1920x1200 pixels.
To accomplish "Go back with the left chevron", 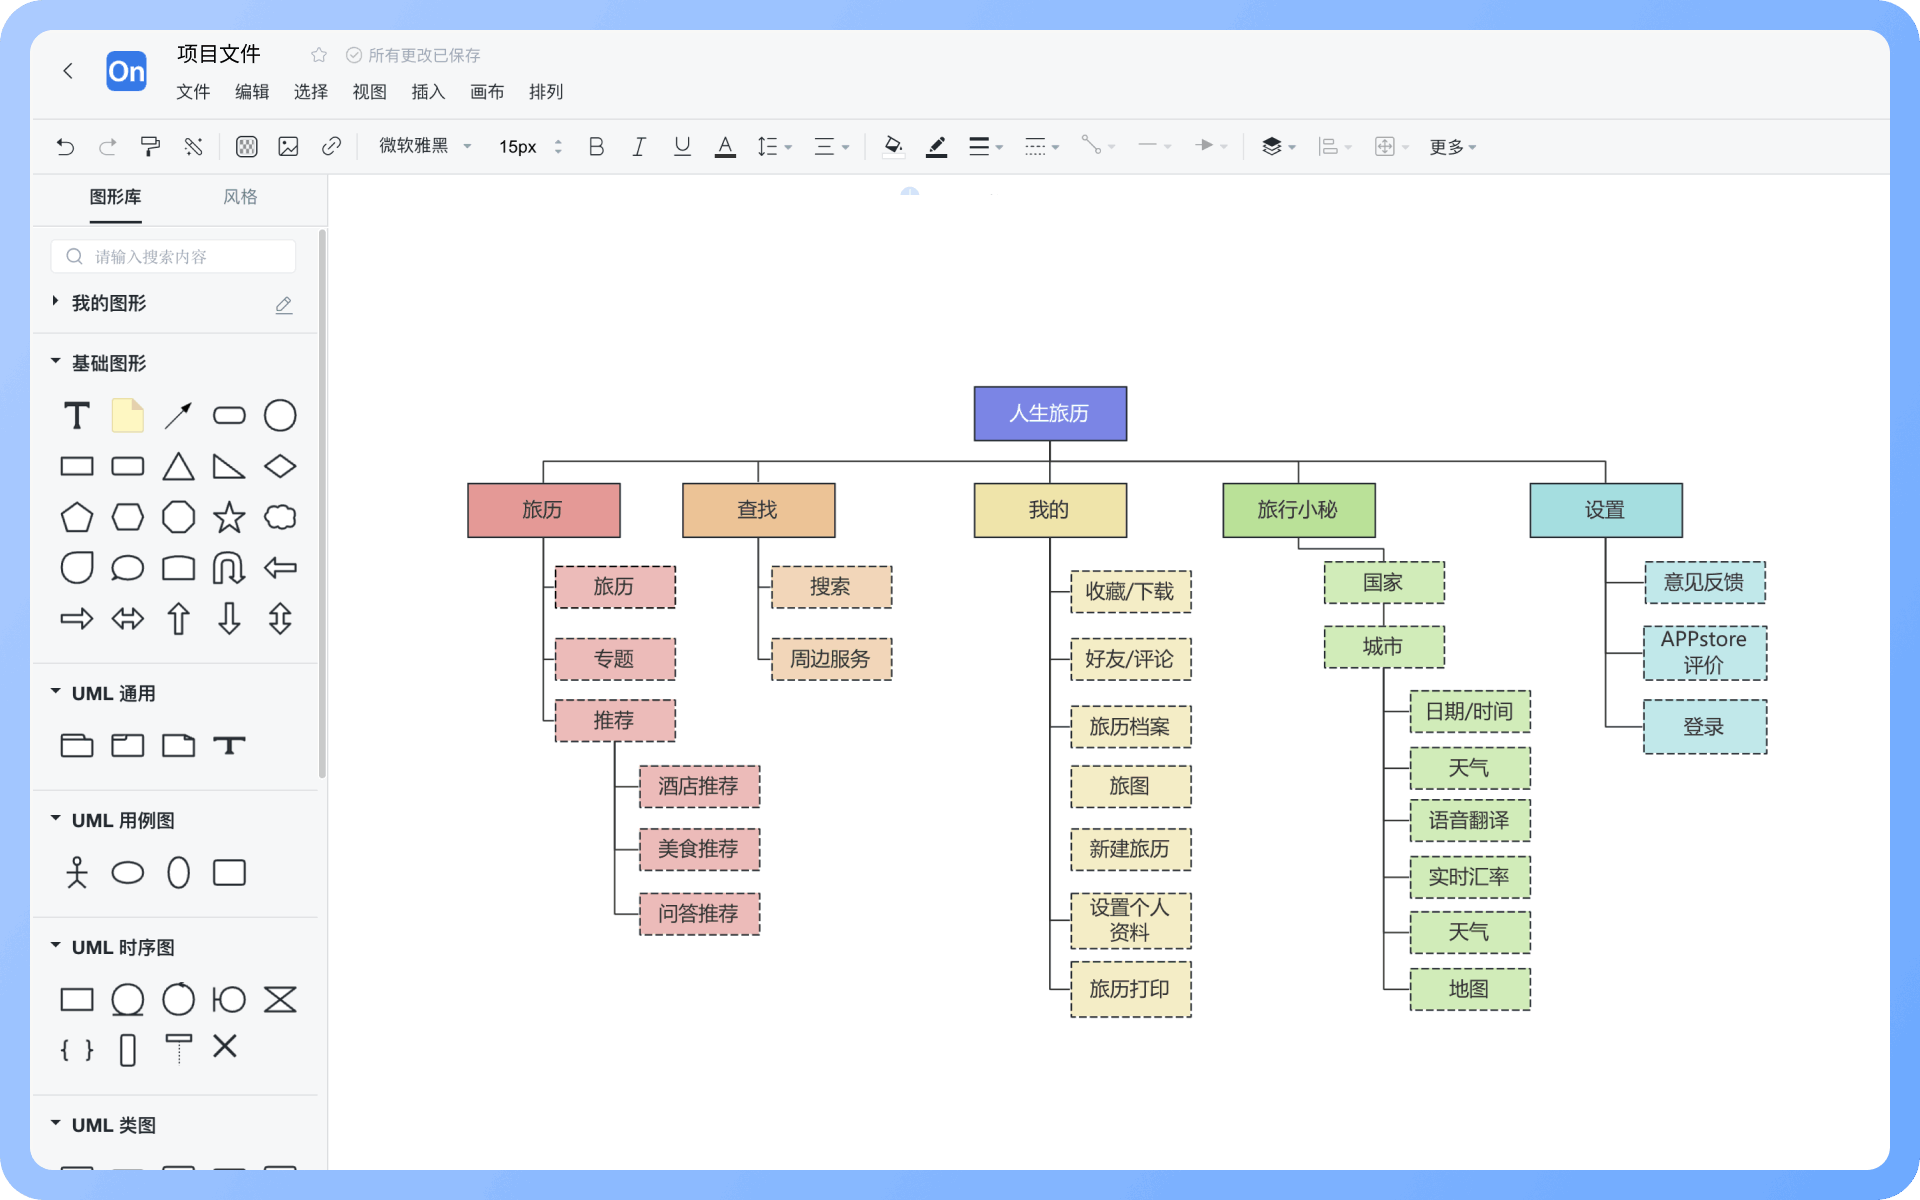I will [x=68, y=71].
